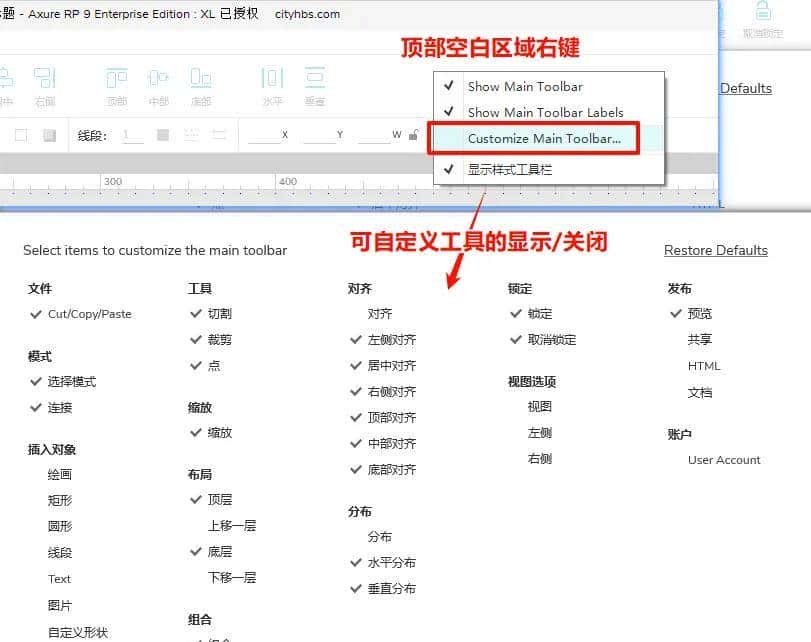Screen dimensions: 811x642
Task: Click the distribute horizontally (水平) icon
Action: 272,79
